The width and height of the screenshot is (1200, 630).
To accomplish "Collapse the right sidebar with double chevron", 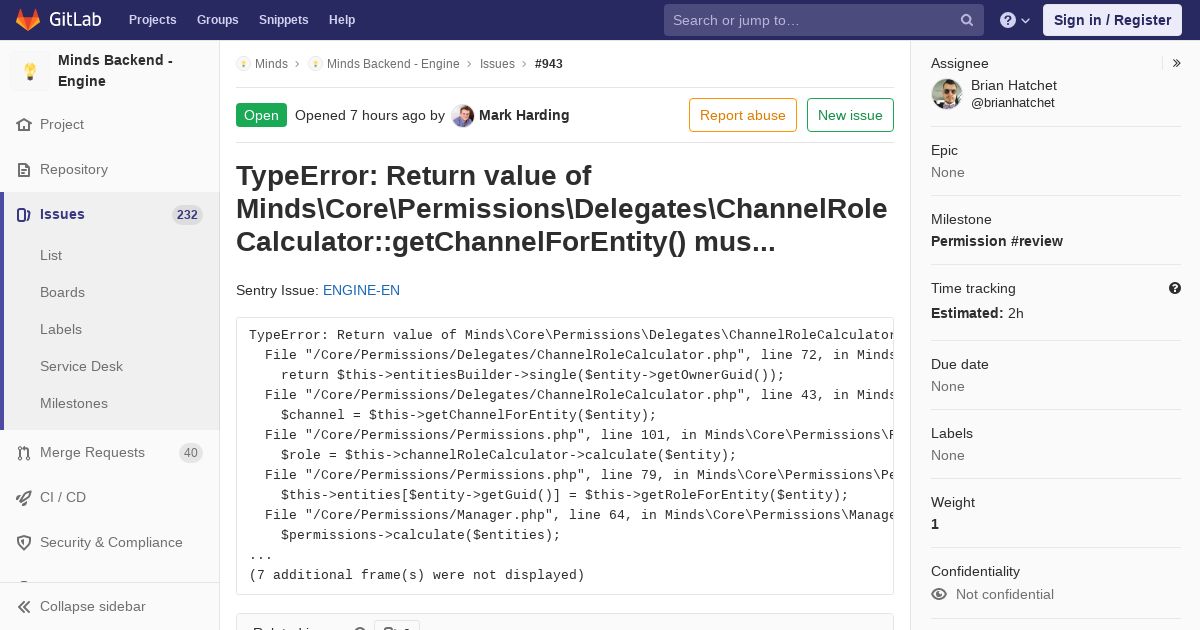I will 1177,63.
